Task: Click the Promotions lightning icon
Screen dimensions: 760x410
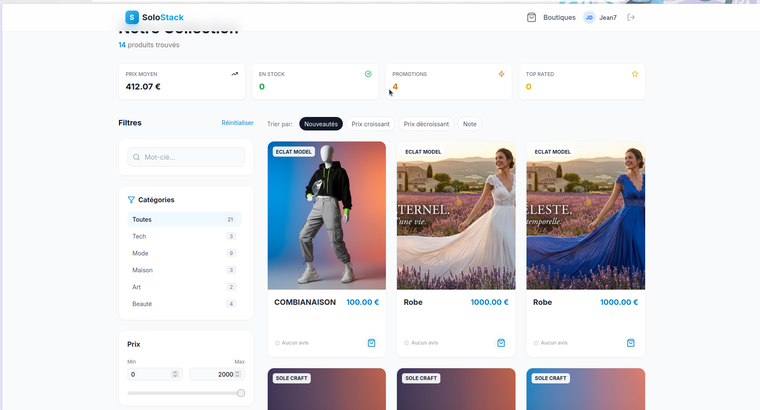Action: [x=501, y=74]
